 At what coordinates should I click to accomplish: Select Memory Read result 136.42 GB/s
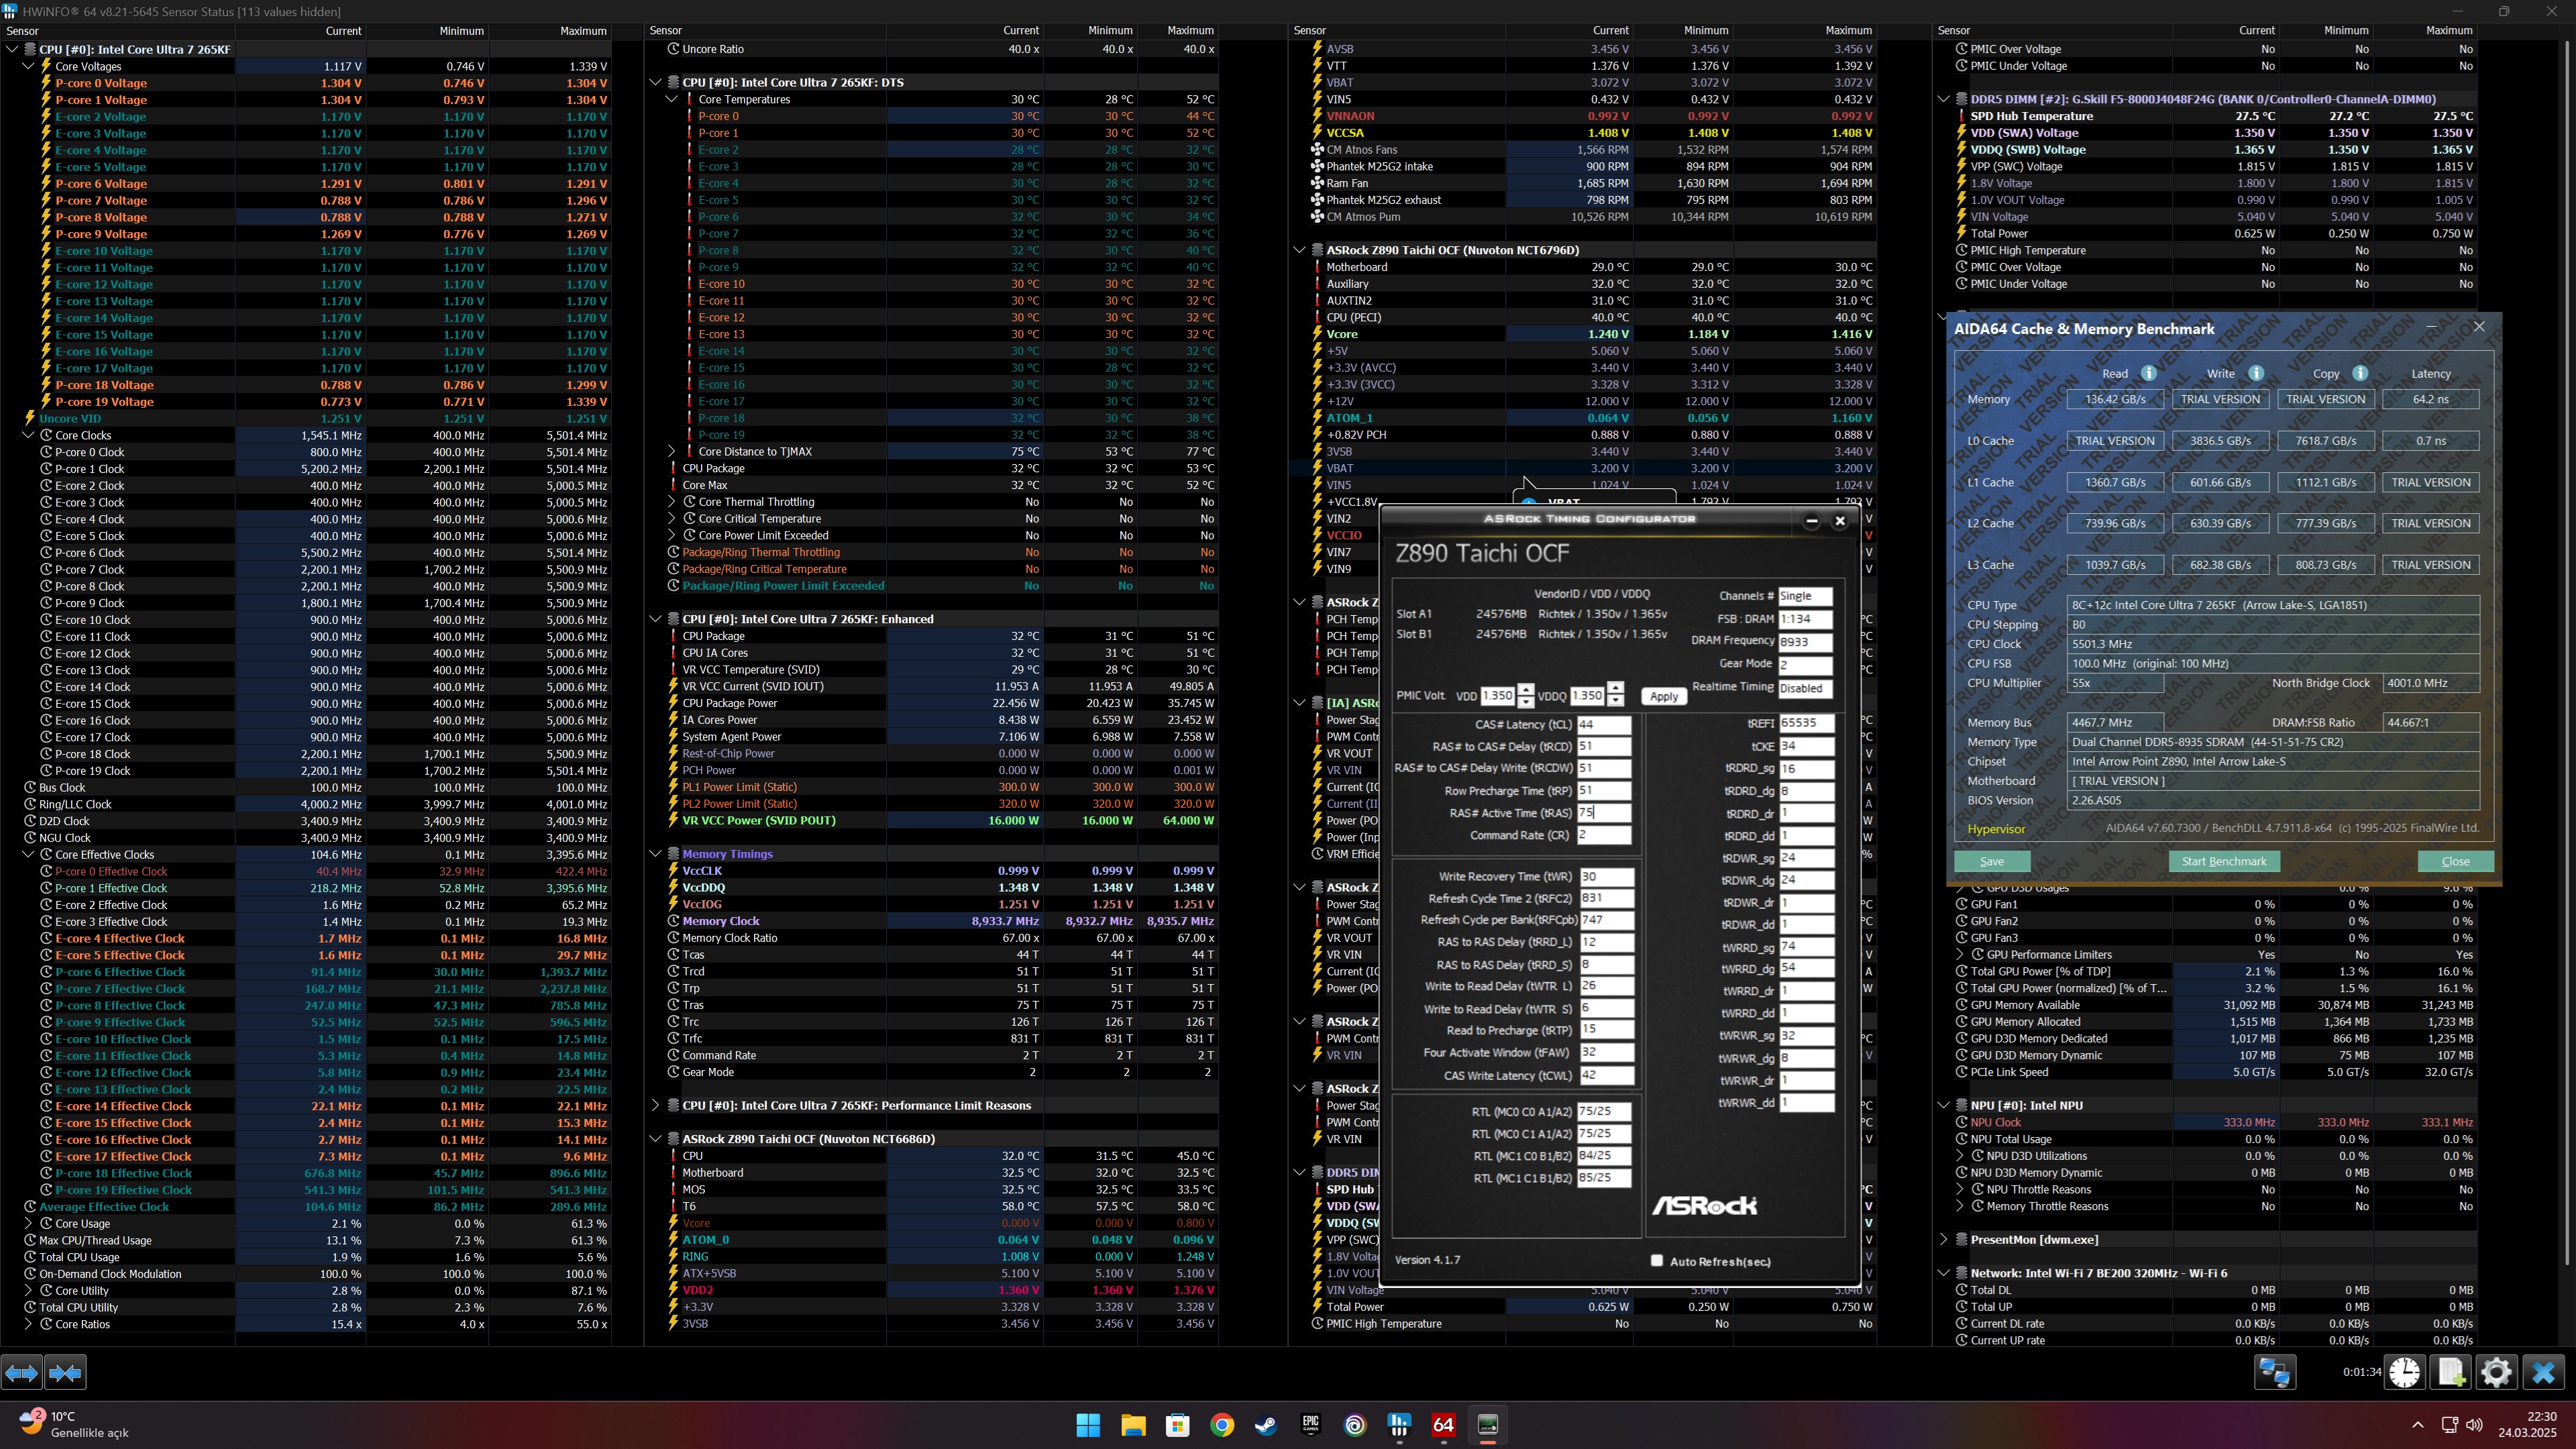point(2115,399)
